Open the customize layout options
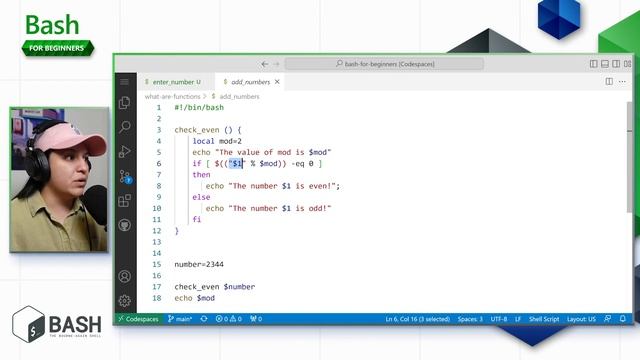Screen dimensions: 640x360 (627, 64)
